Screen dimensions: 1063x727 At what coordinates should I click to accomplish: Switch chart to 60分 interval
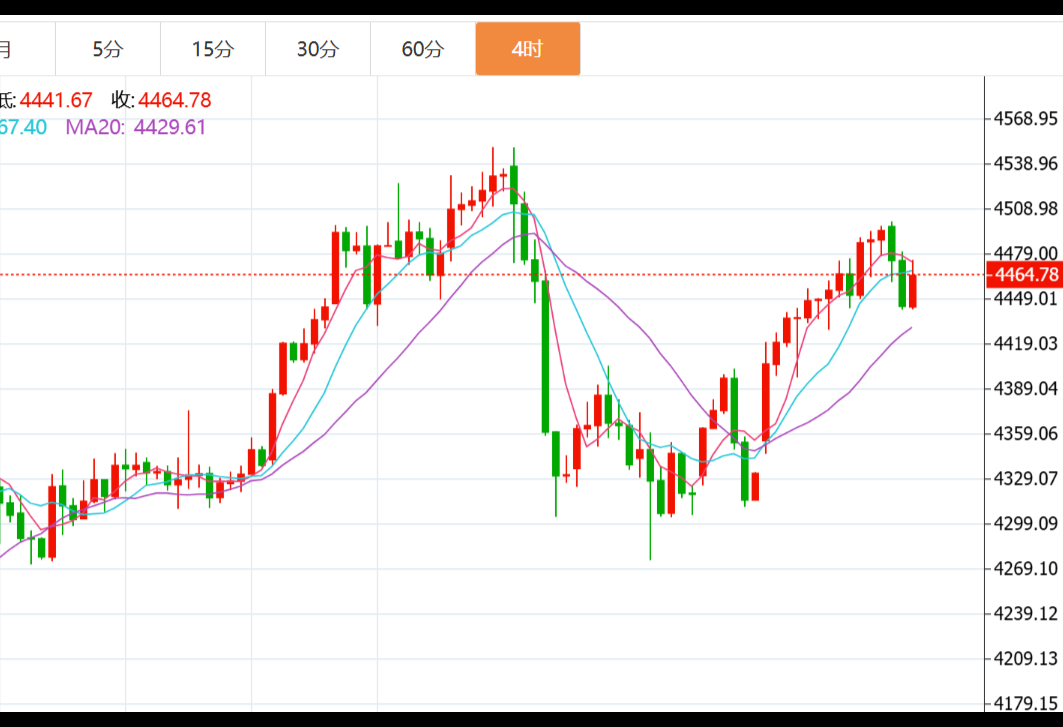pos(422,49)
